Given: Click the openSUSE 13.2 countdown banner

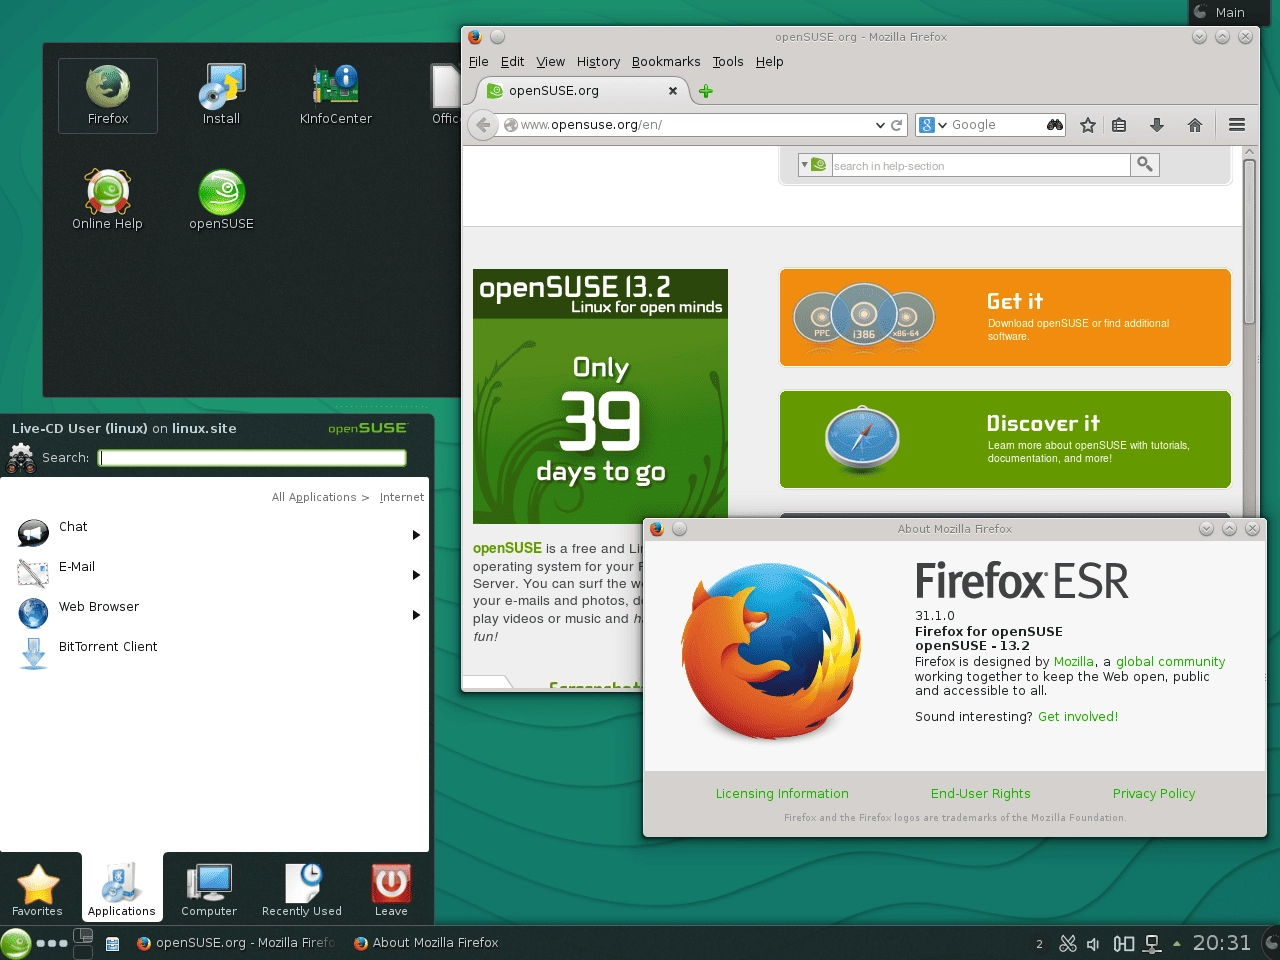Looking at the screenshot, I should point(600,396).
